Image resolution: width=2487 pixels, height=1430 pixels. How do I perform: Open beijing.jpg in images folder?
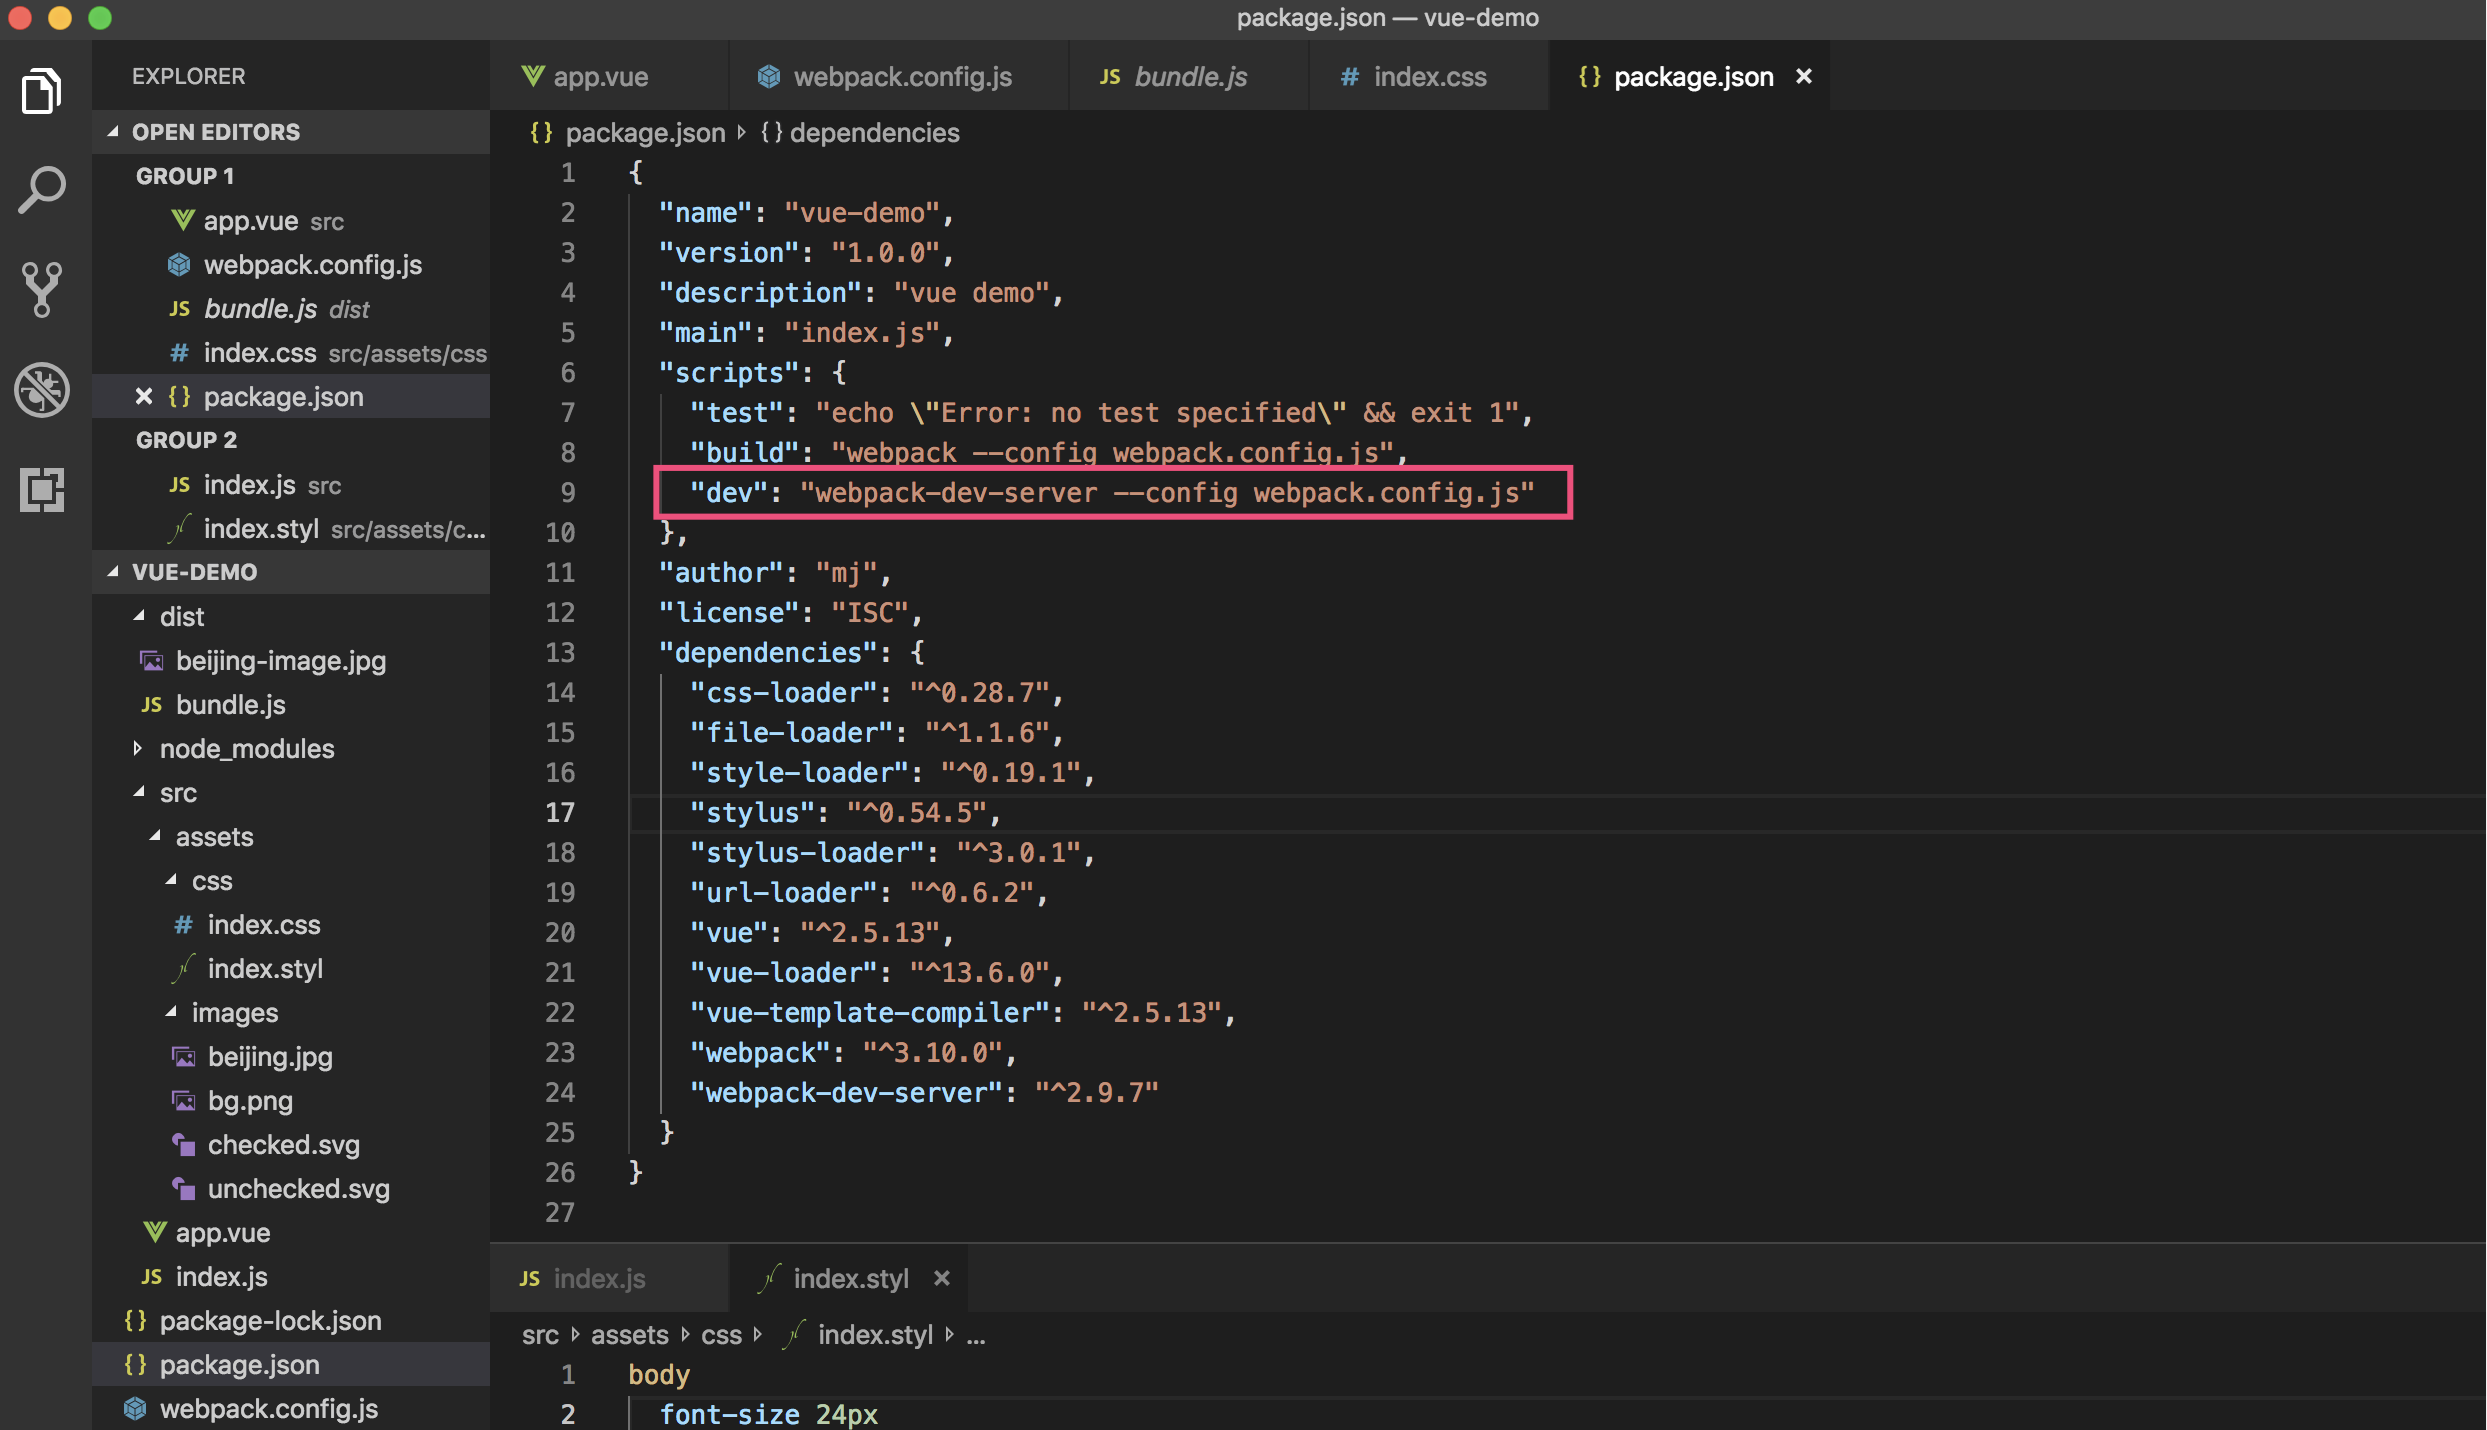(x=291, y=1056)
